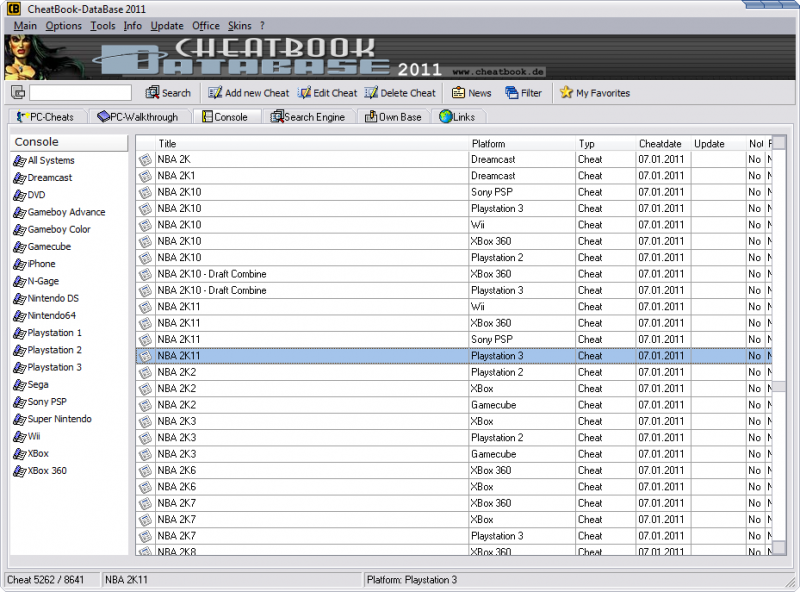This screenshot has height=592, width=800.
Task: Click the DVD sidebar icon
Action: (19, 195)
